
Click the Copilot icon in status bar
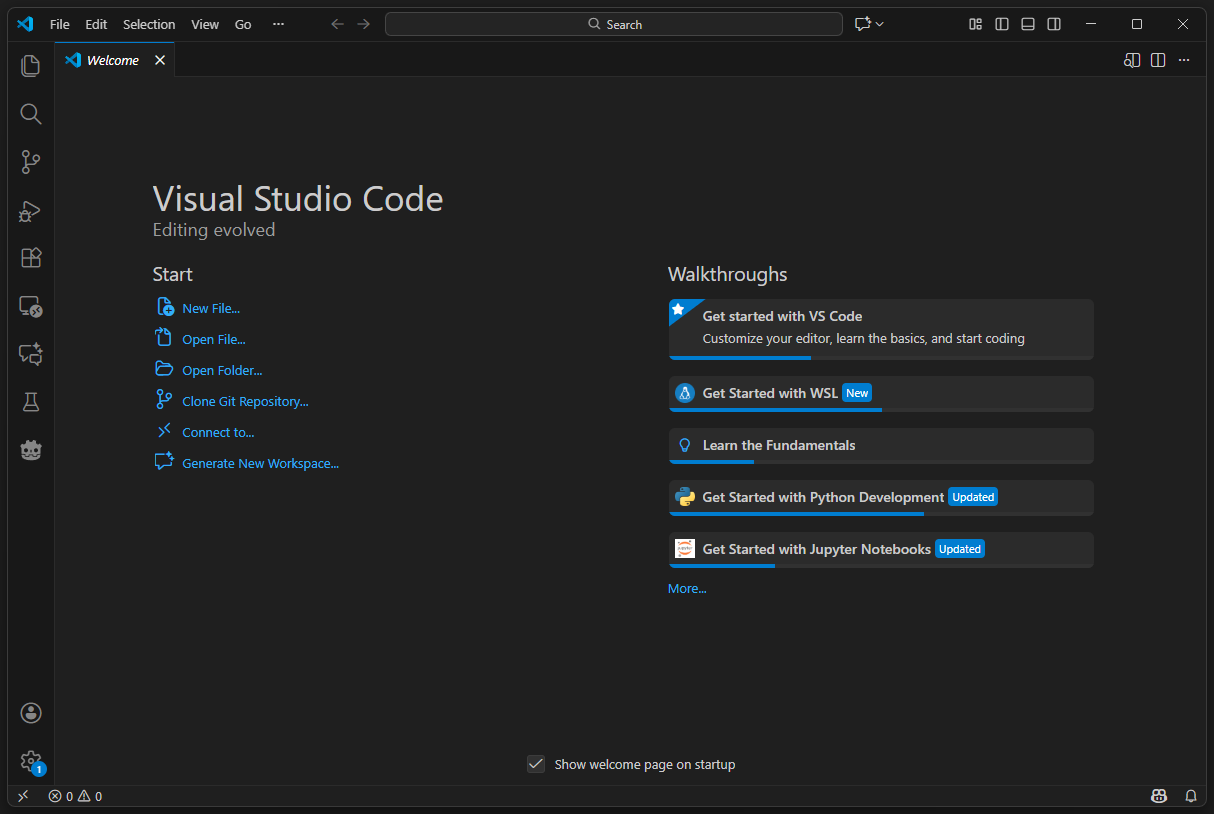click(1158, 795)
